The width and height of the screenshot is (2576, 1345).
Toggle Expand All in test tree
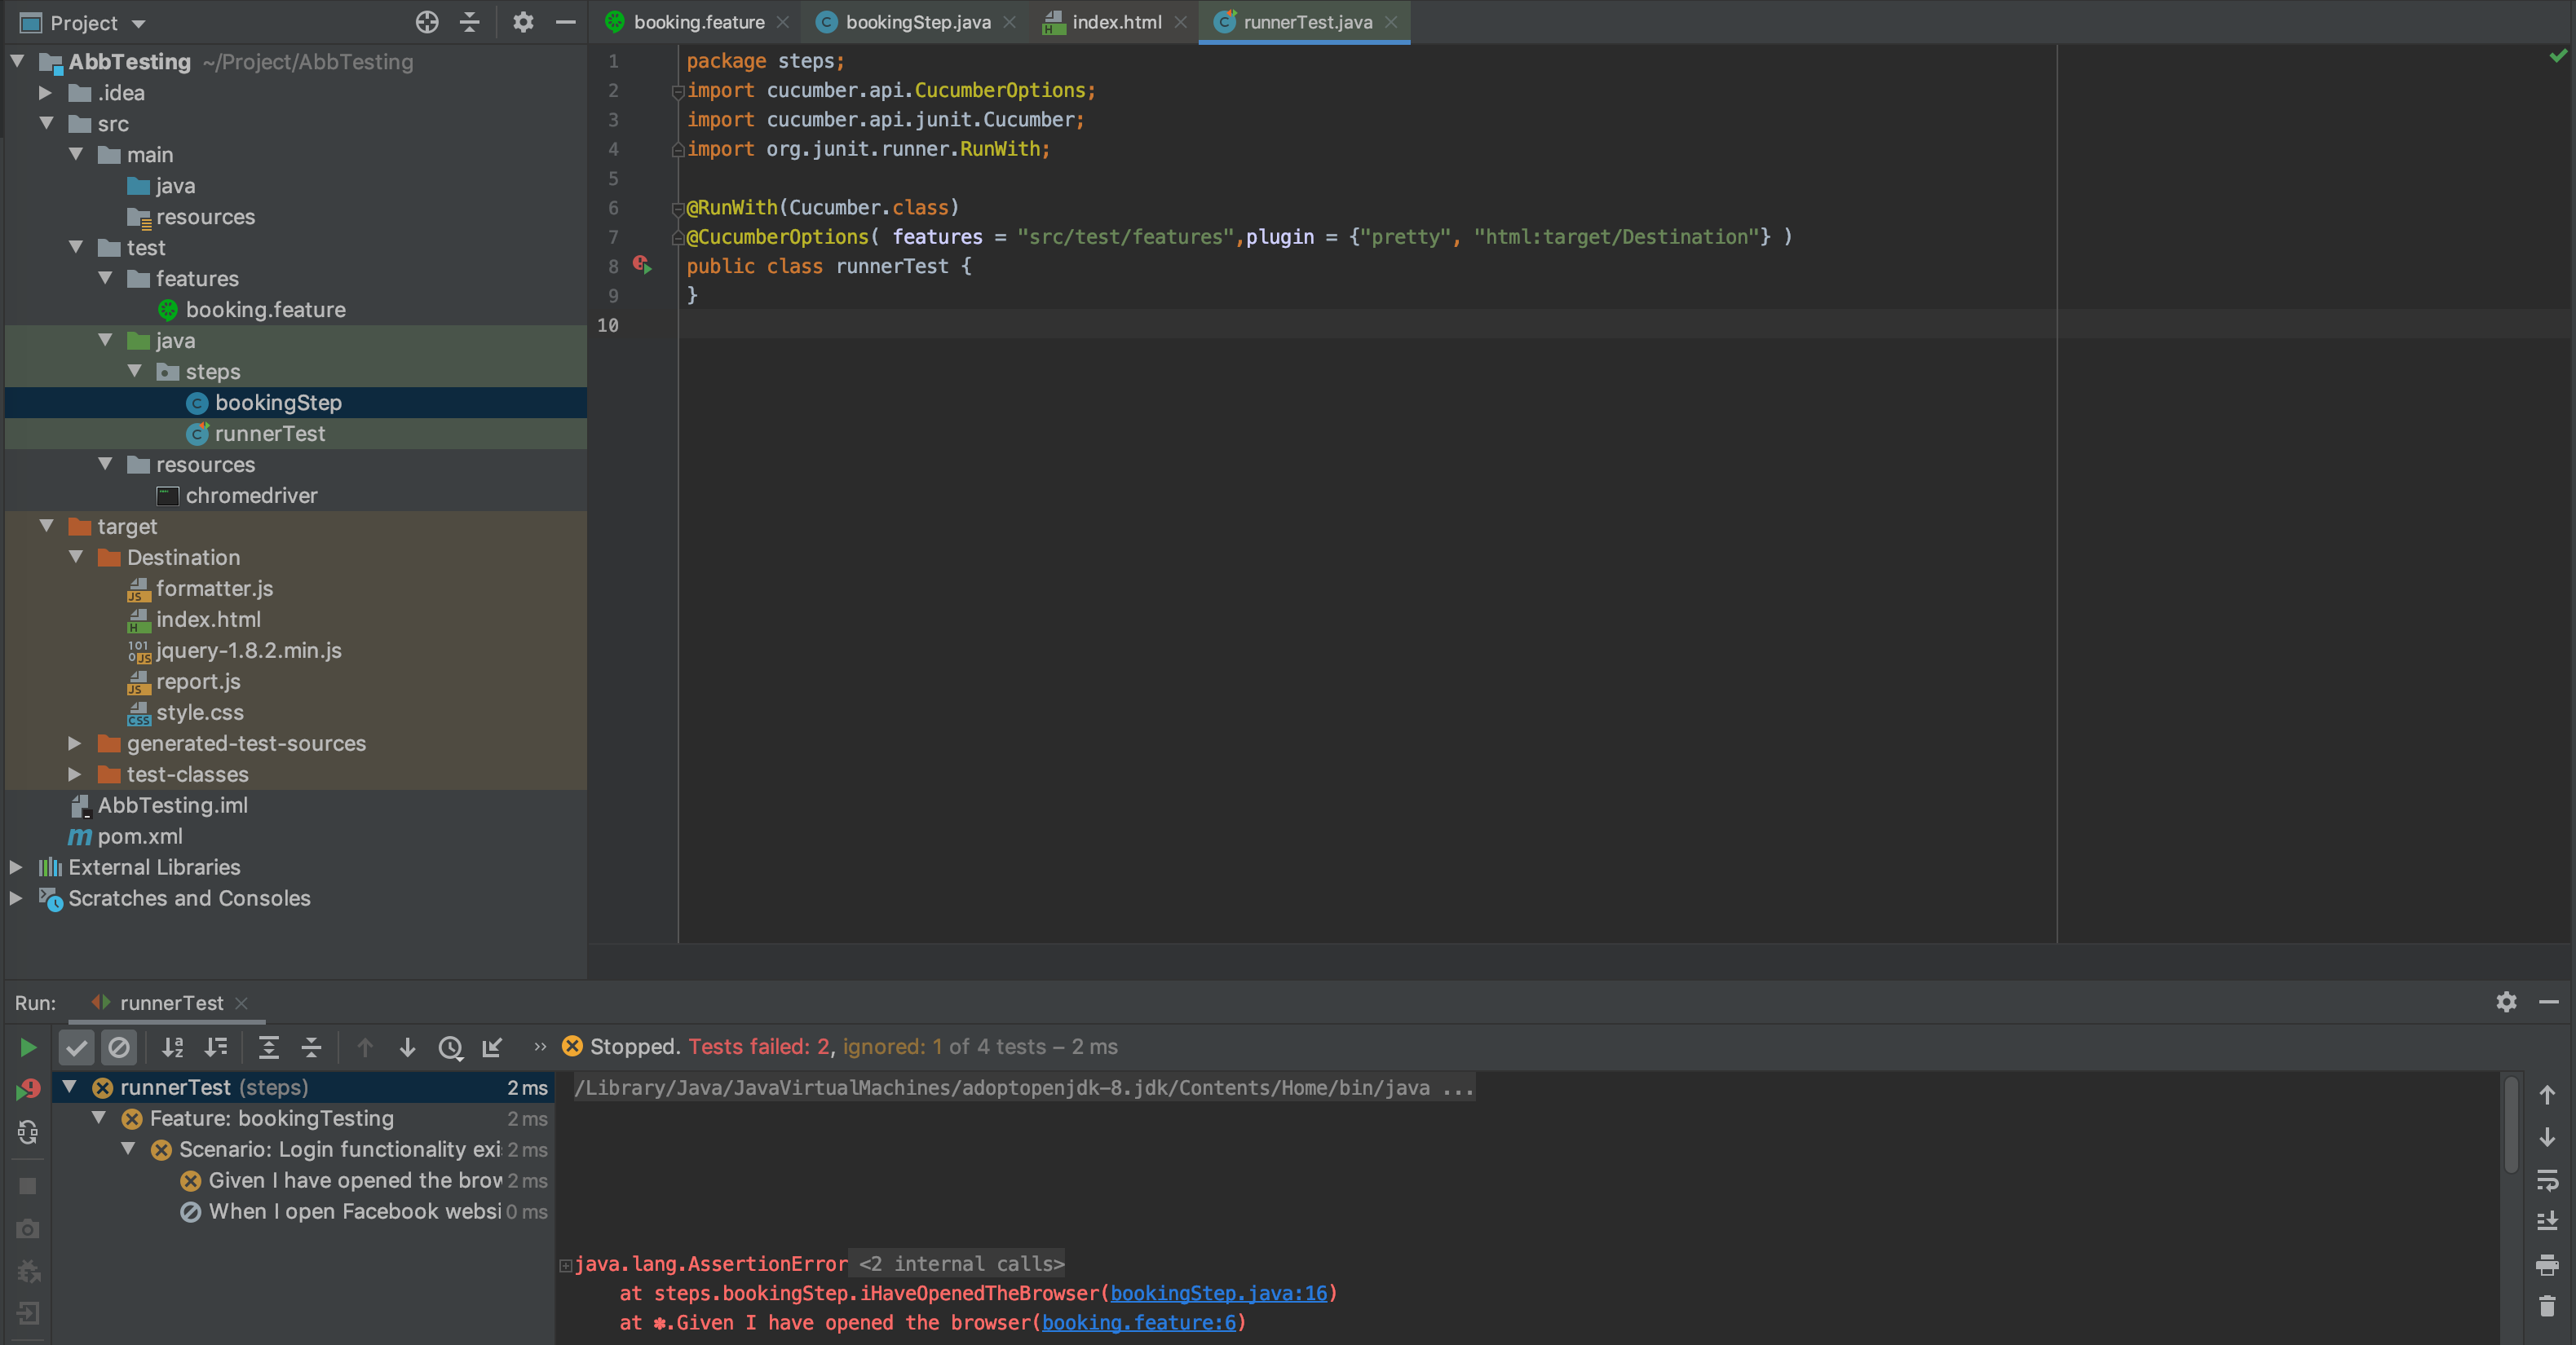pyautogui.click(x=269, y=1048)
